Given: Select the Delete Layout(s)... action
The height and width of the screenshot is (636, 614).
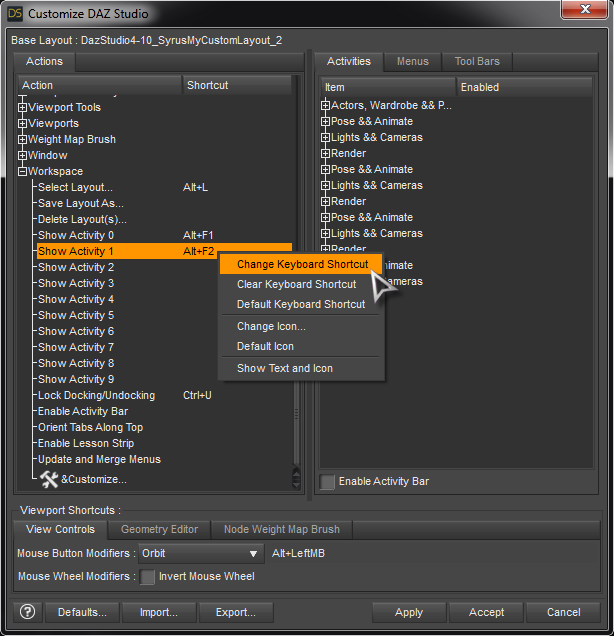Looking at the screenshot, I should [x=82, y=219].
